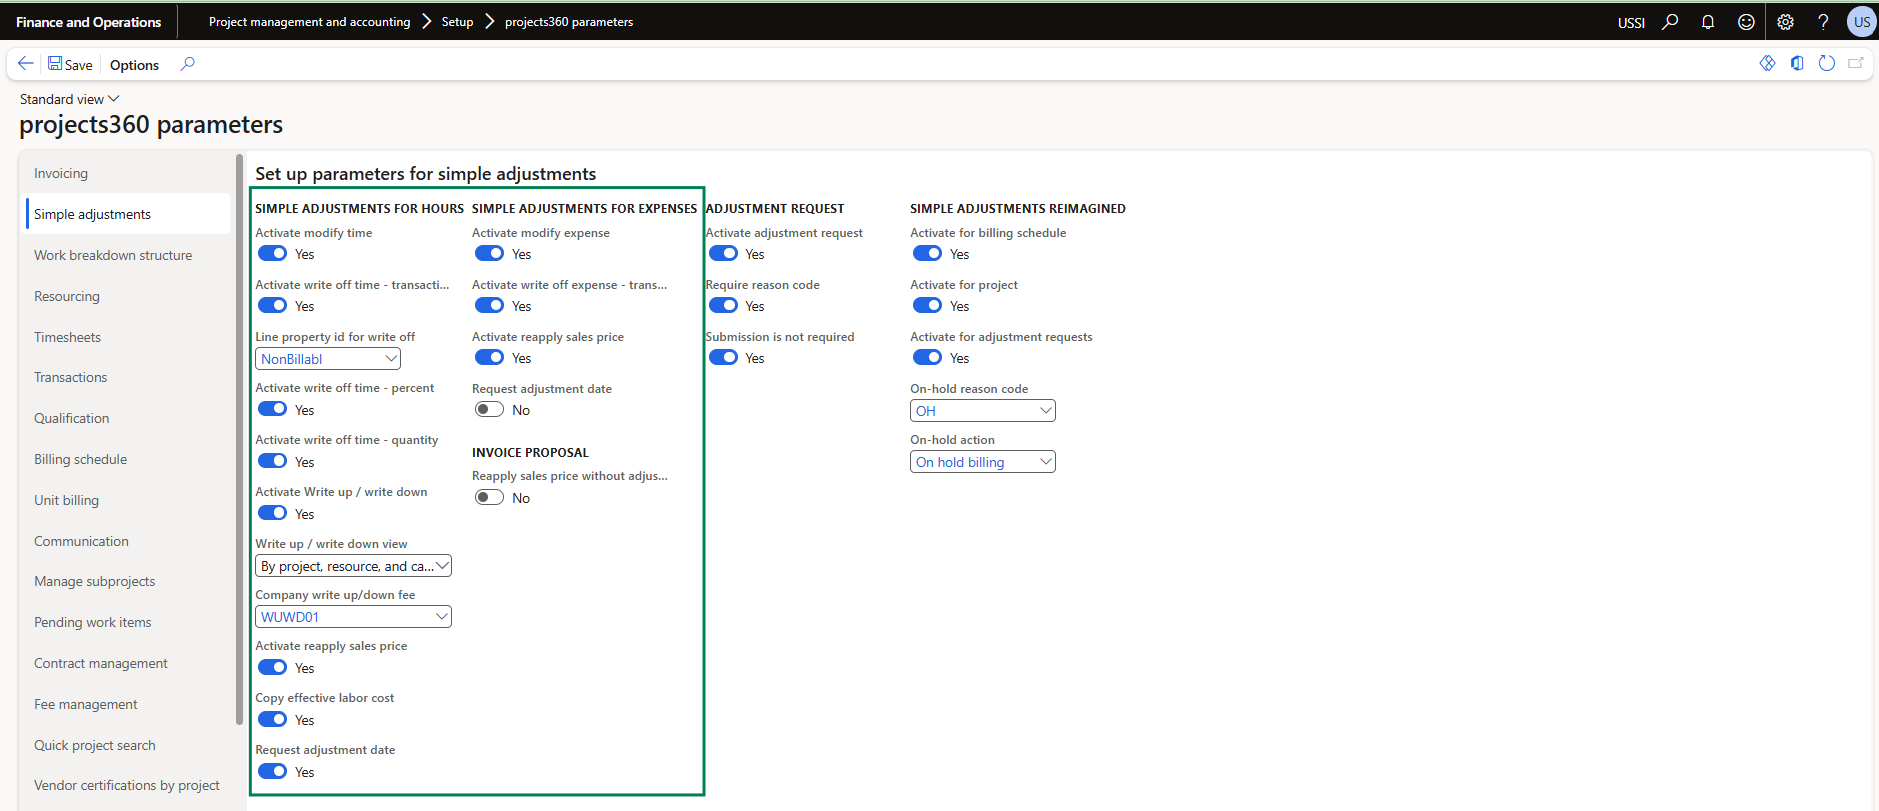Open notifications bell icon
The height and width of the screenshot is (811, 1879).
[x=1708, y=22]
